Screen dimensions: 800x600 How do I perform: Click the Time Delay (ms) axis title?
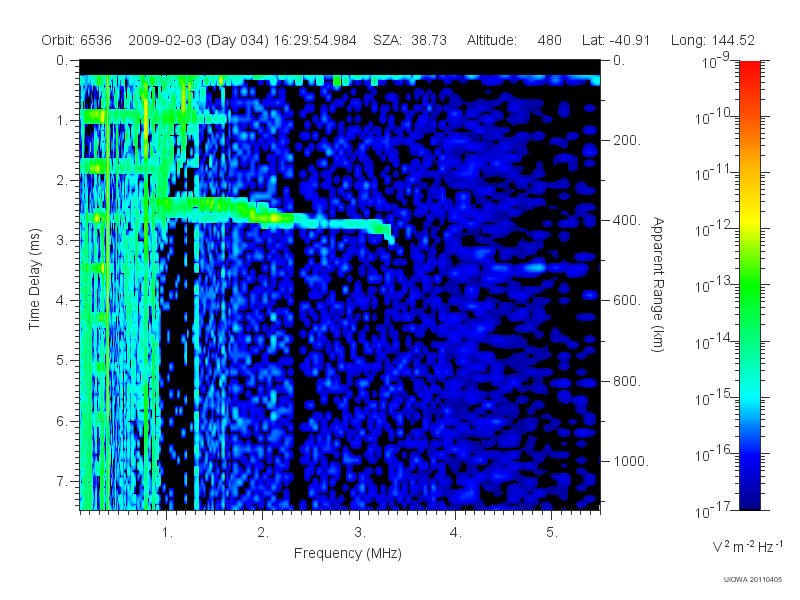point(34,279)
